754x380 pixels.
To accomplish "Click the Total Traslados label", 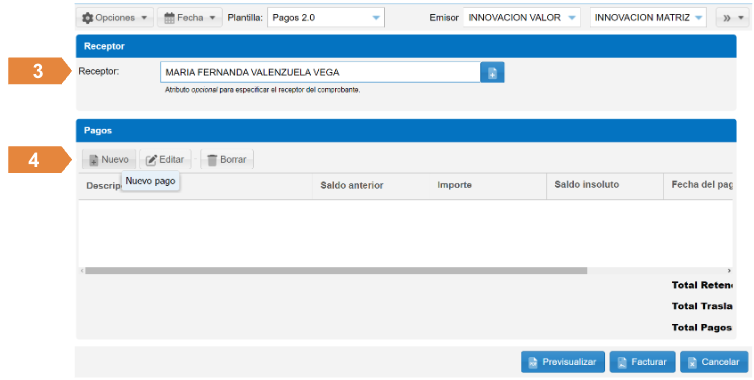I will pos(702,306).
